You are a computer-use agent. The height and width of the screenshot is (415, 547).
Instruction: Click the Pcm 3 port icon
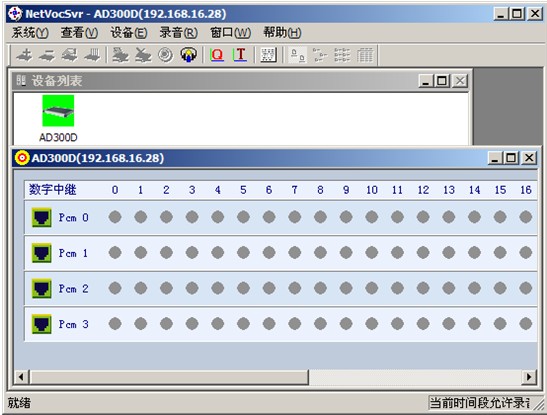point(42,324)
